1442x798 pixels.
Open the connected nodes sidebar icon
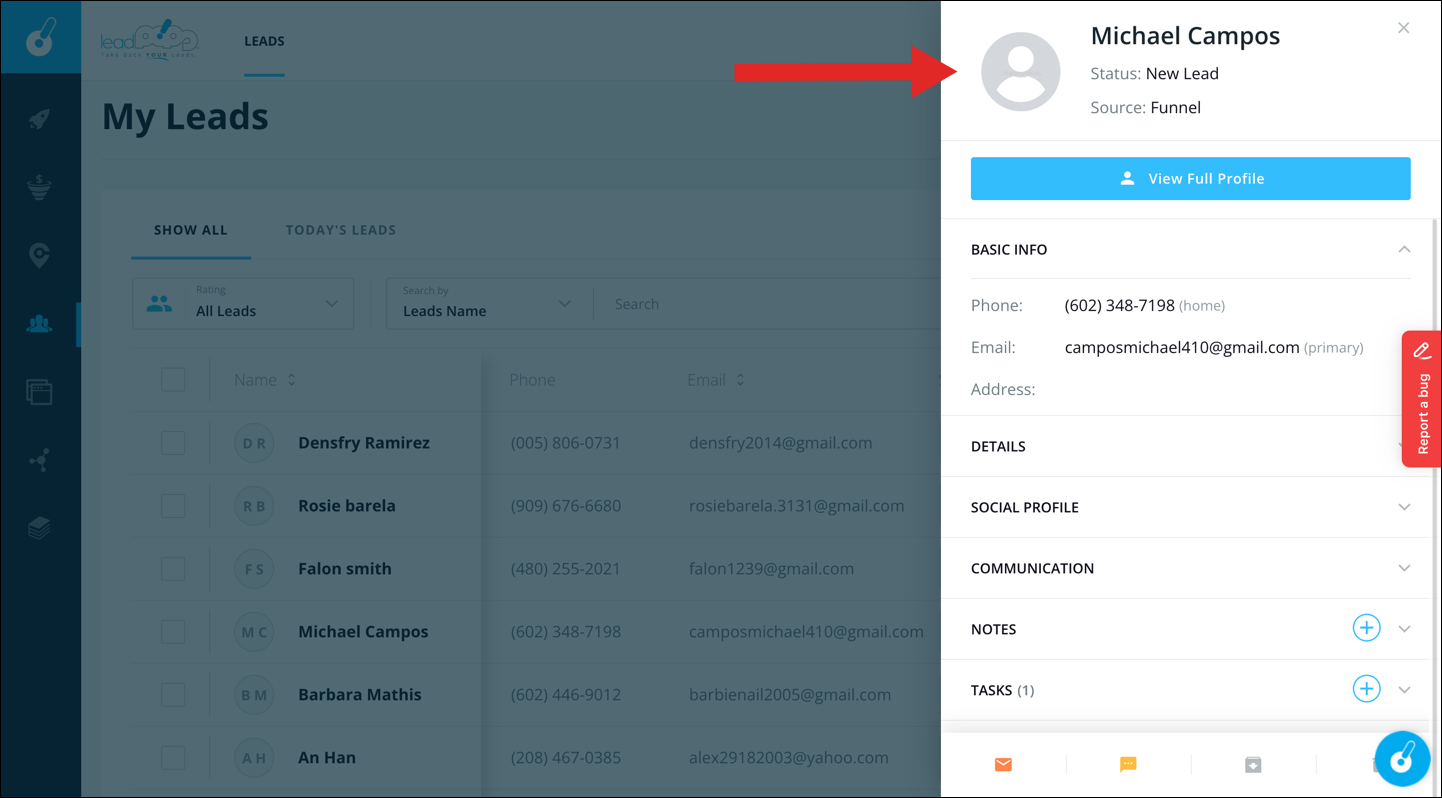pyautogui.click(x=39, y=460)
